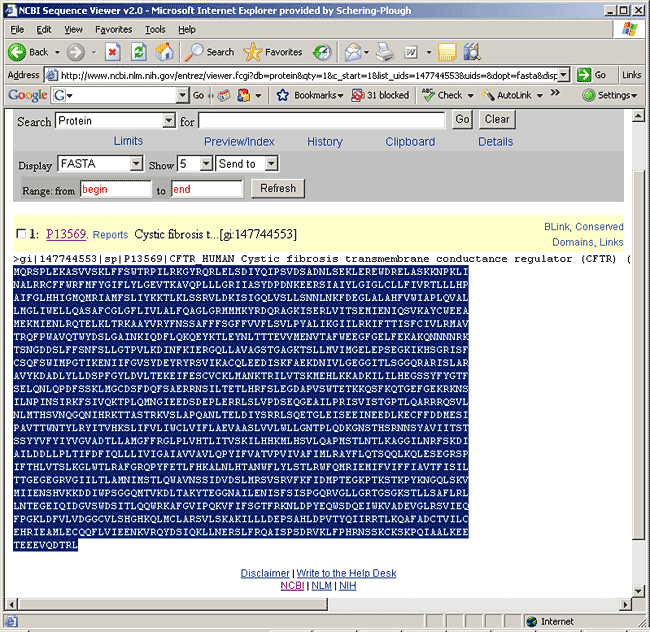Print the page with the printer icon
Screen dimensions: 650x632
tap(384, 52)
